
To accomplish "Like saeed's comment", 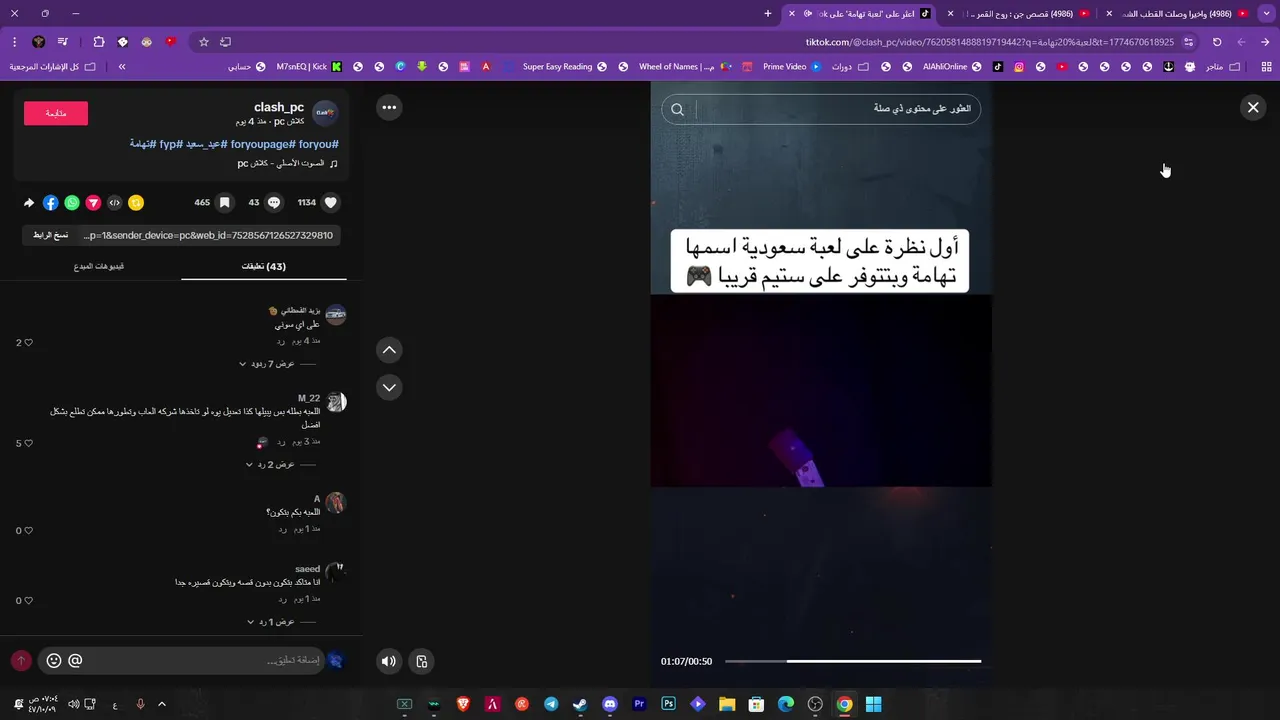I will coord(28,600).
